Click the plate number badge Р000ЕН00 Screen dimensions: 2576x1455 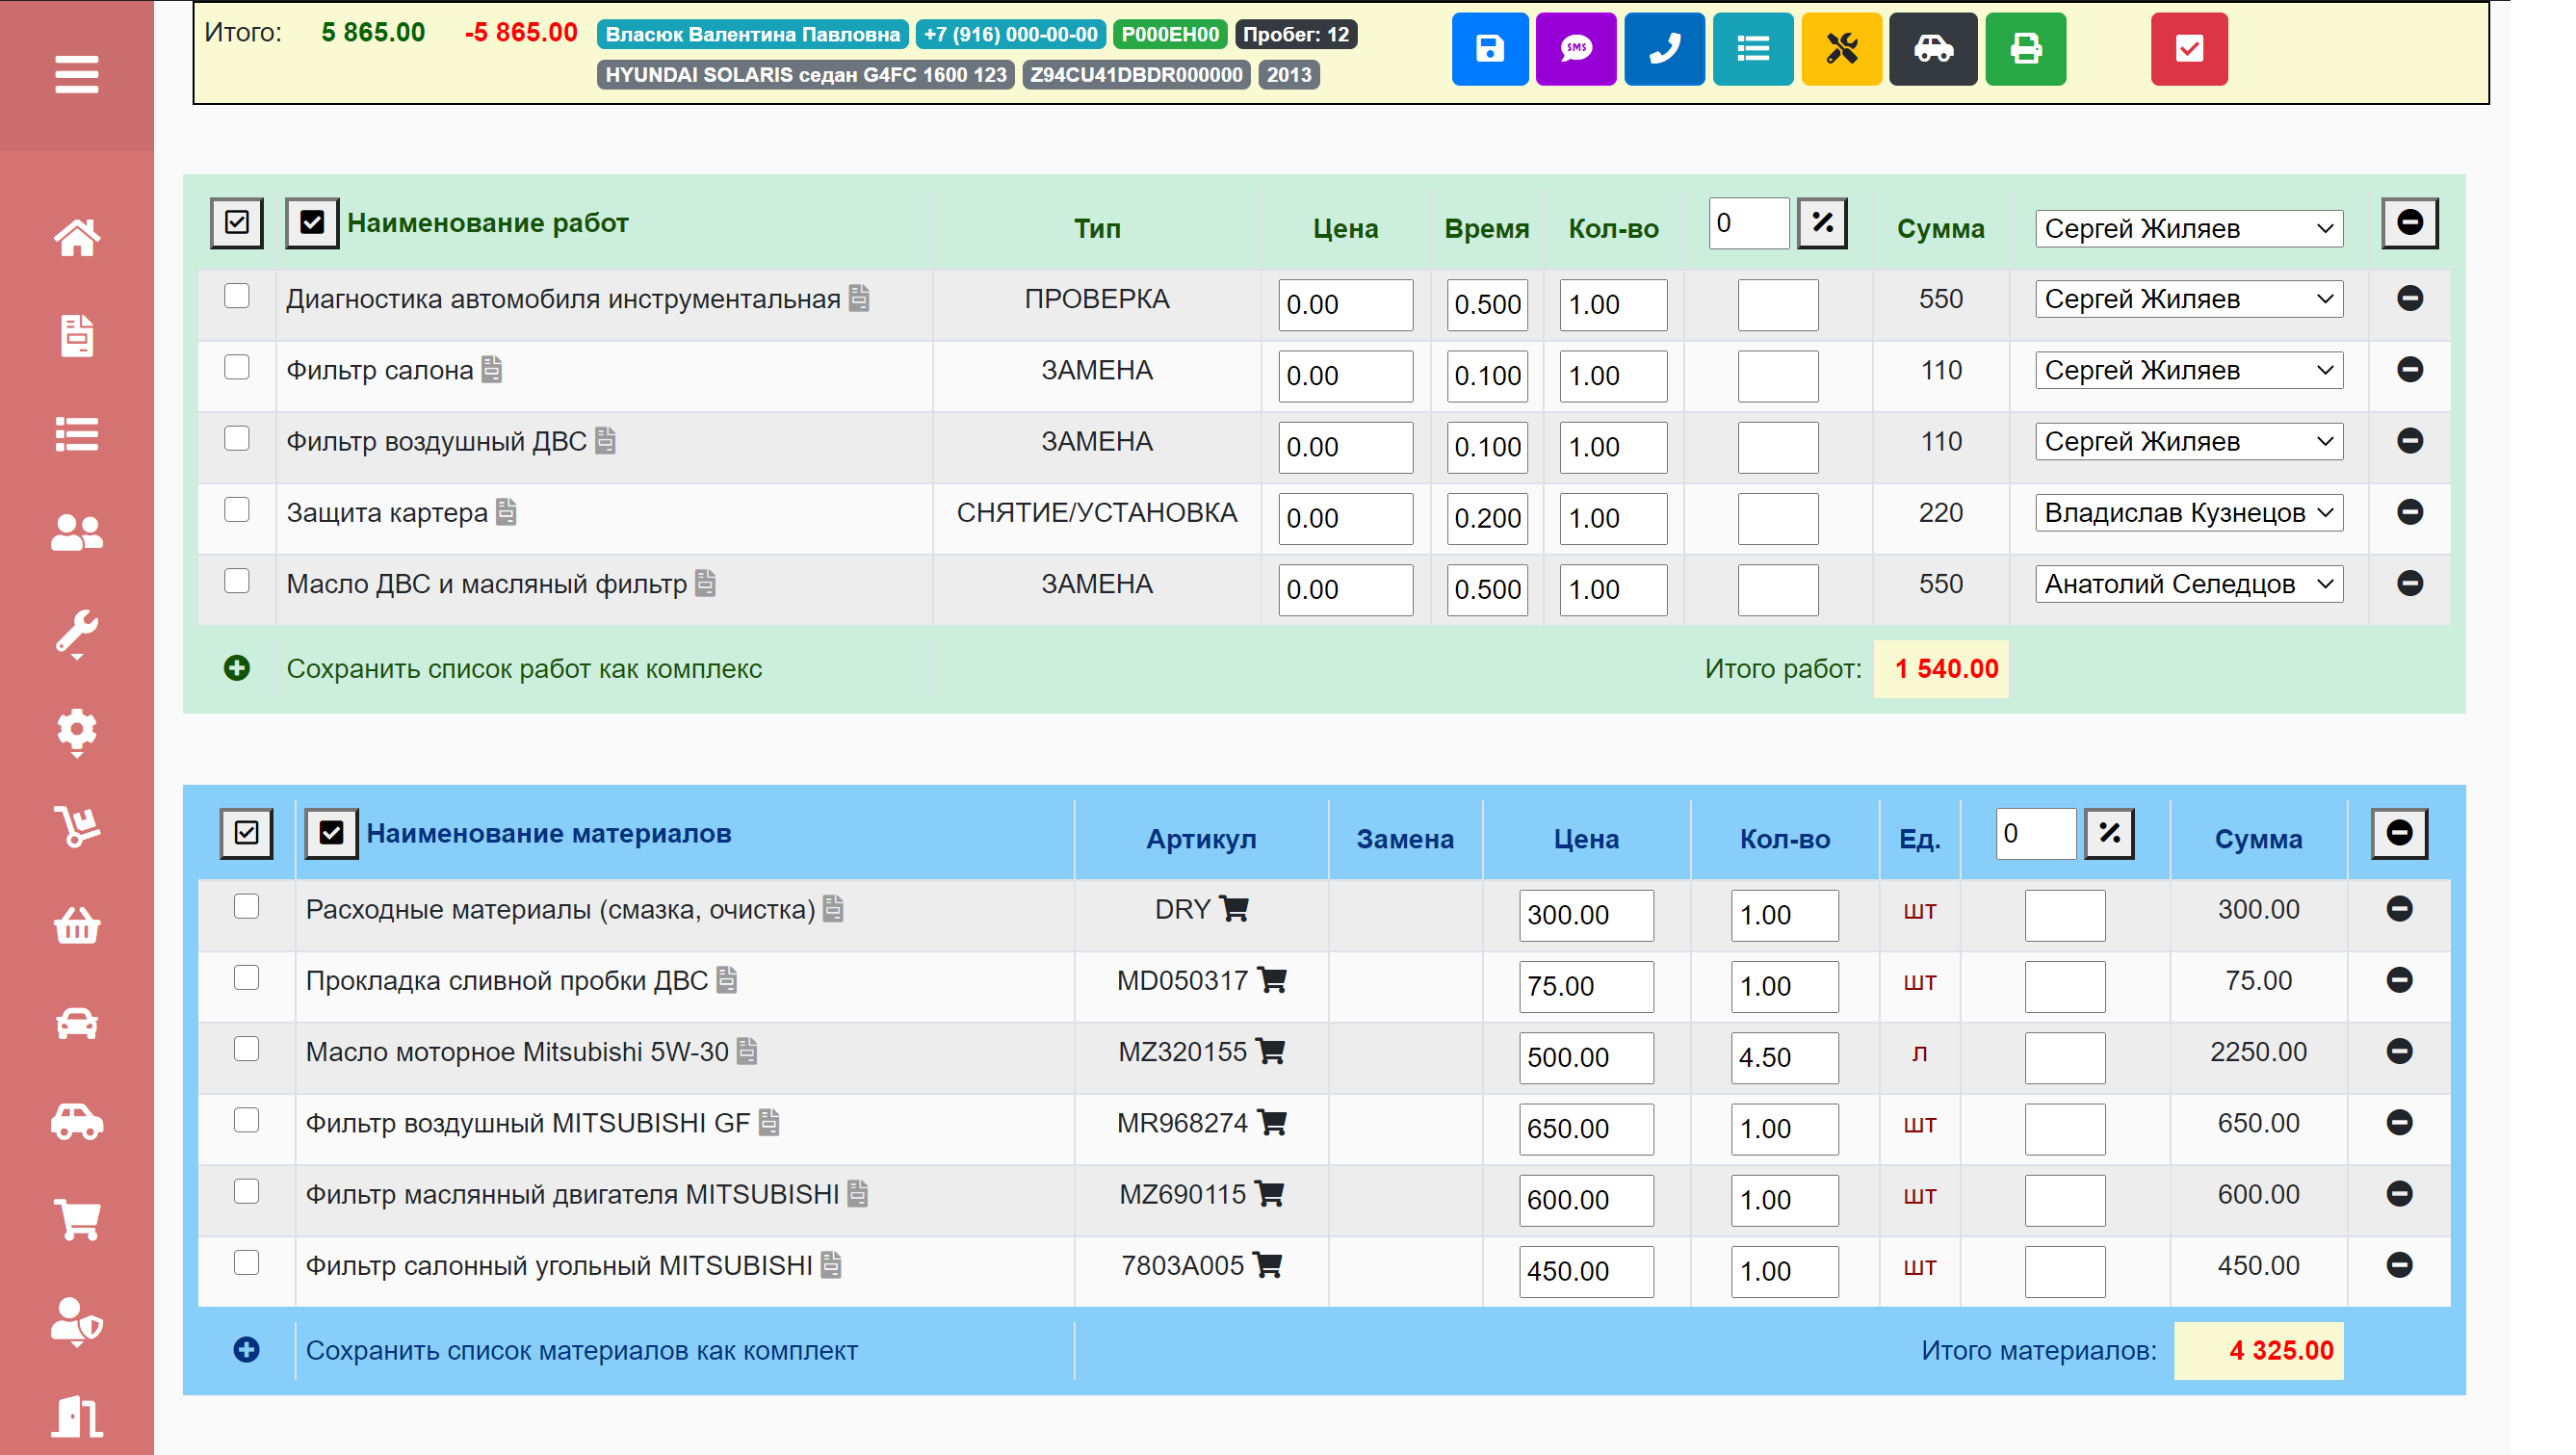point(1169,34)
